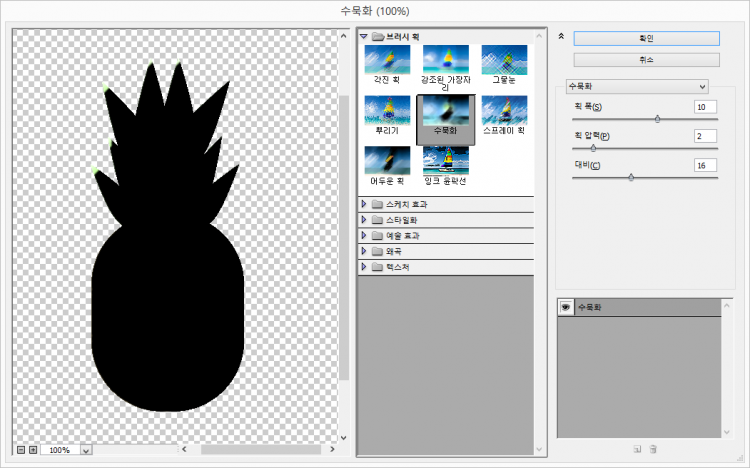
Task: Click the 취소 cancel button
Action: click(646, 60)
